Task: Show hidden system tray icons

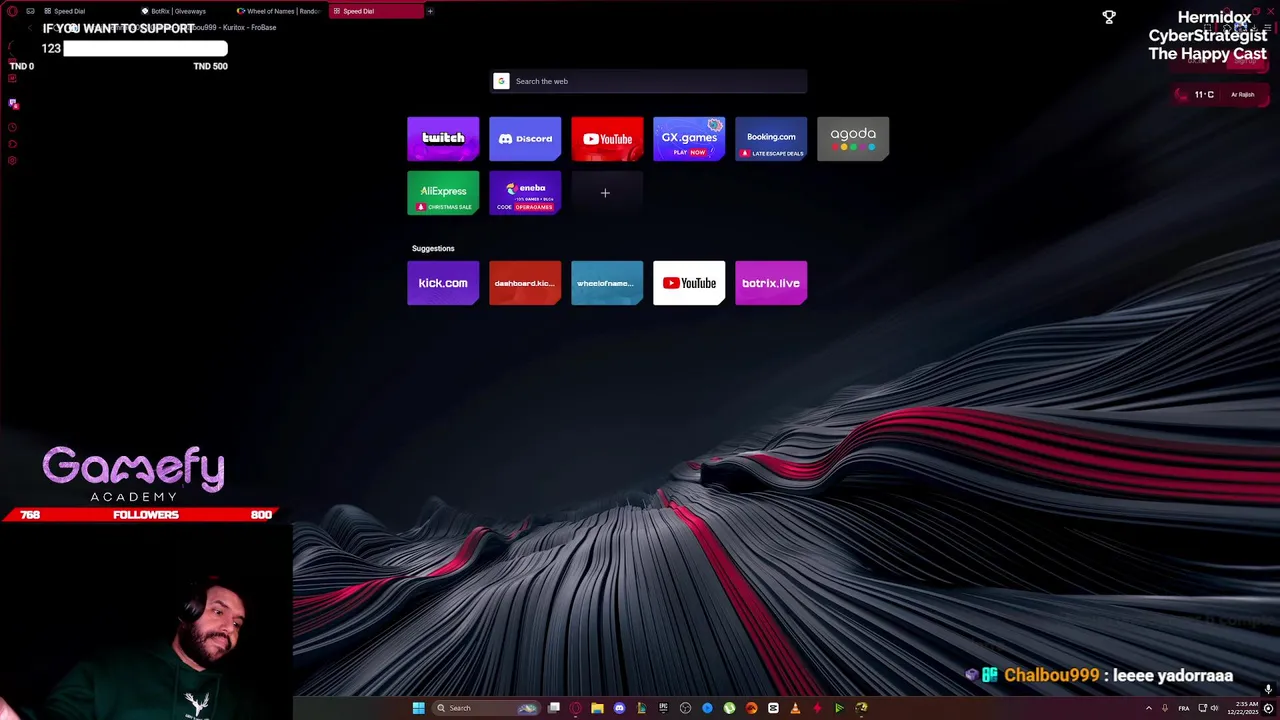Action: [x=1149, y=708]
